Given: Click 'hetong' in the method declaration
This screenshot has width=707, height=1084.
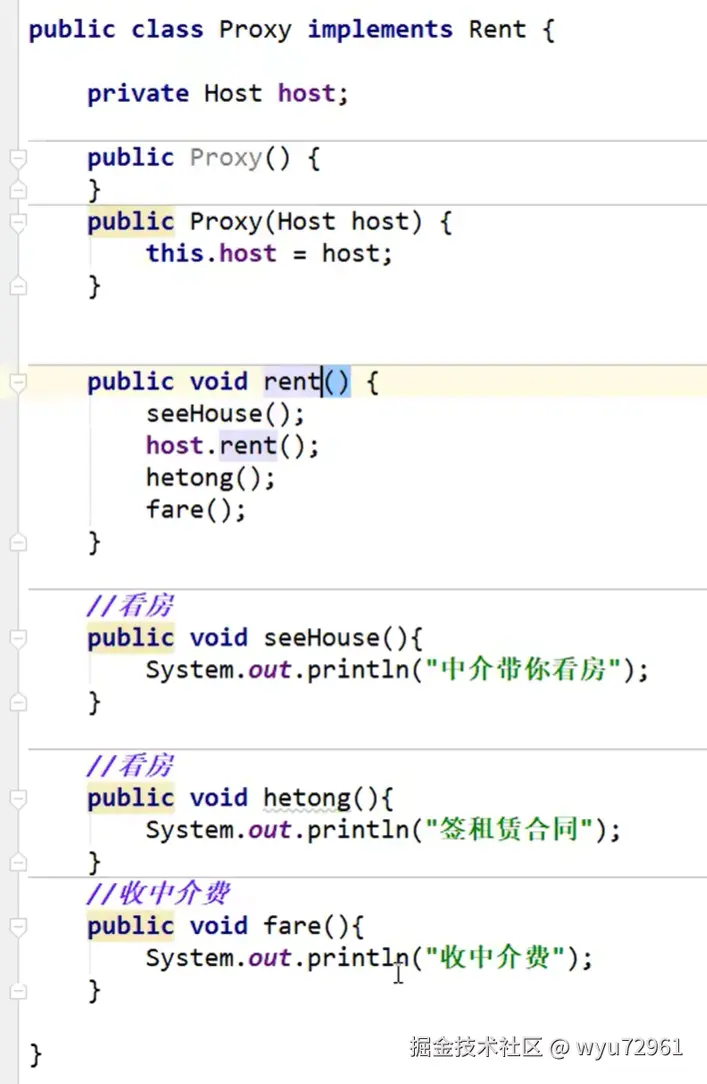Looking at the screenshot, I should click(x=308, y=799).
